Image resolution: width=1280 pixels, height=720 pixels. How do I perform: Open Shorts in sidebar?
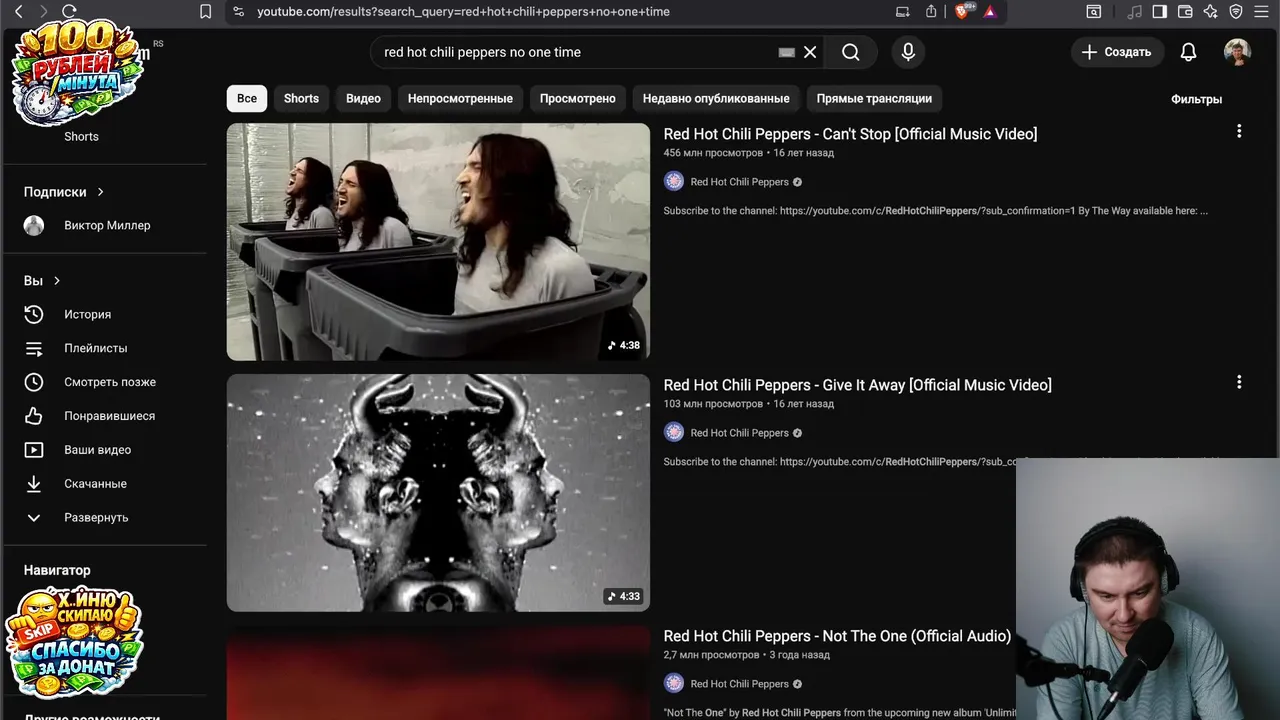click(x=81, y=137)
